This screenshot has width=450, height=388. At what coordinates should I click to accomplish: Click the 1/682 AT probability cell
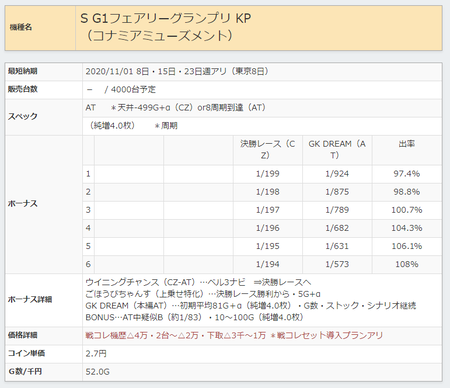(337, 228)
